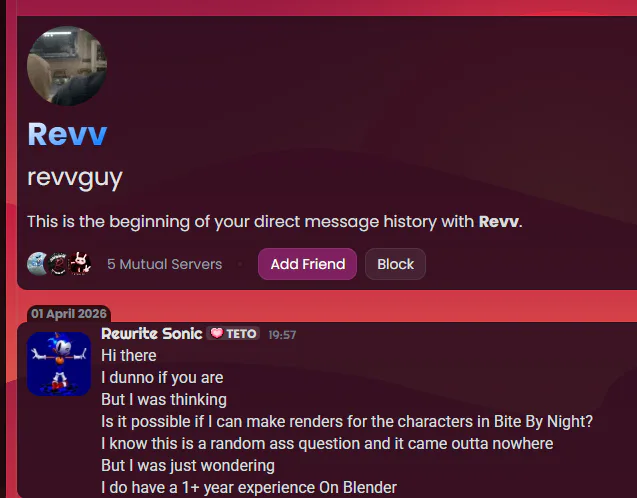Click the 01 April 2026 date marker
637x498 pixels.
click(x=69, y=314)
